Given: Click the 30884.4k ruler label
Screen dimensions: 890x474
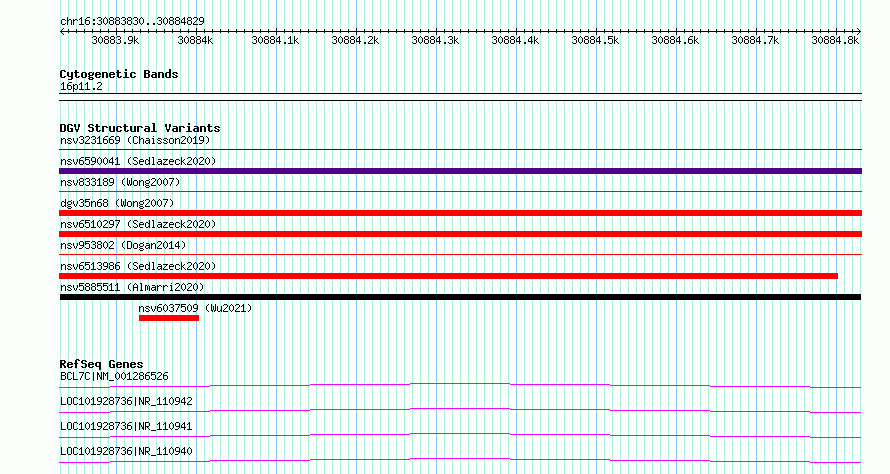Looking at the screenshot, I should pyautogui.click(x=515, y=40).
